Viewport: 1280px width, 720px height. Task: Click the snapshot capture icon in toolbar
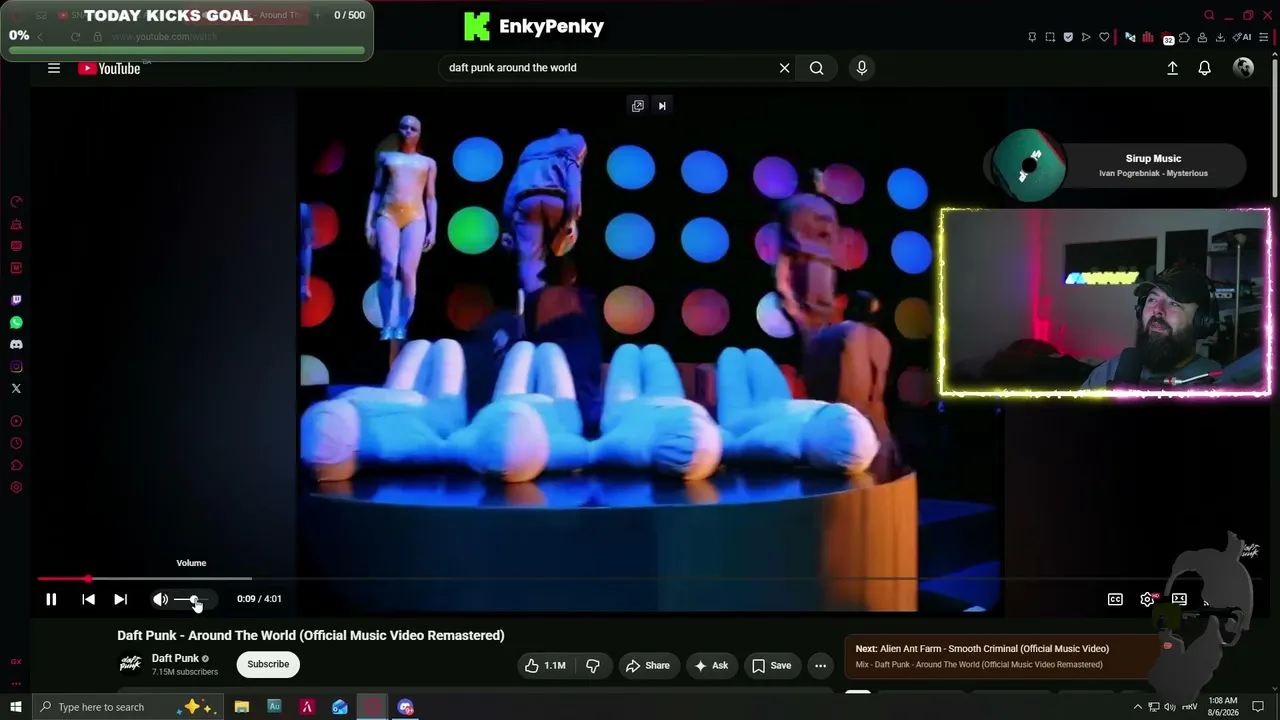click(1050, 37)
